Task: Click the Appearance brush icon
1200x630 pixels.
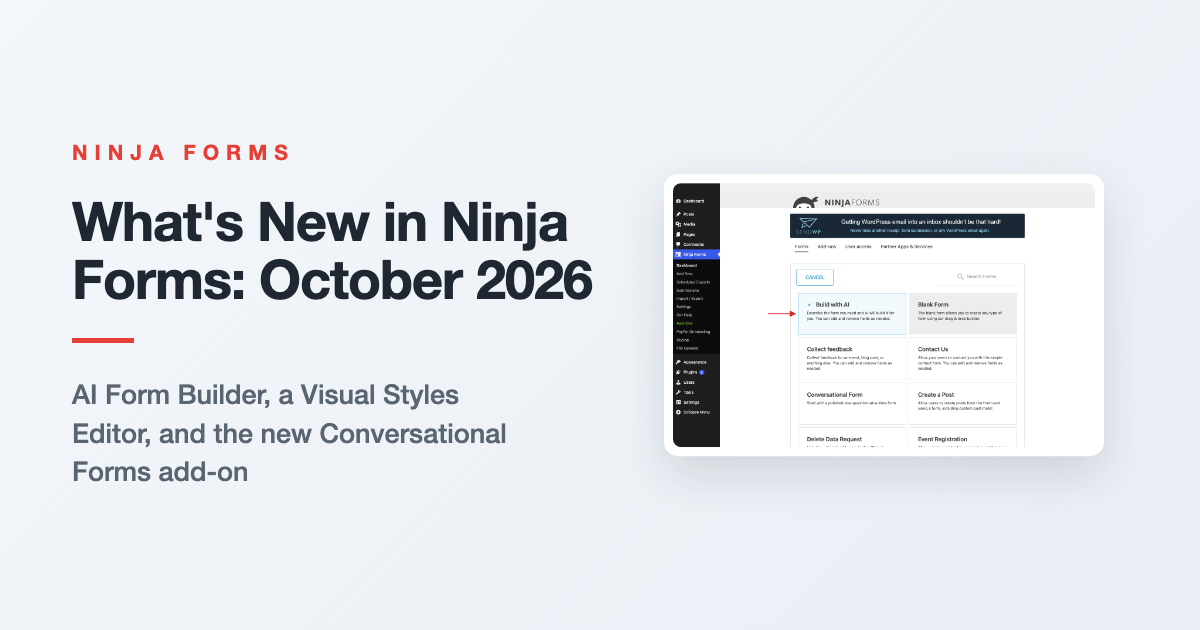Action: pyautogui.click(x=678, y=362)
